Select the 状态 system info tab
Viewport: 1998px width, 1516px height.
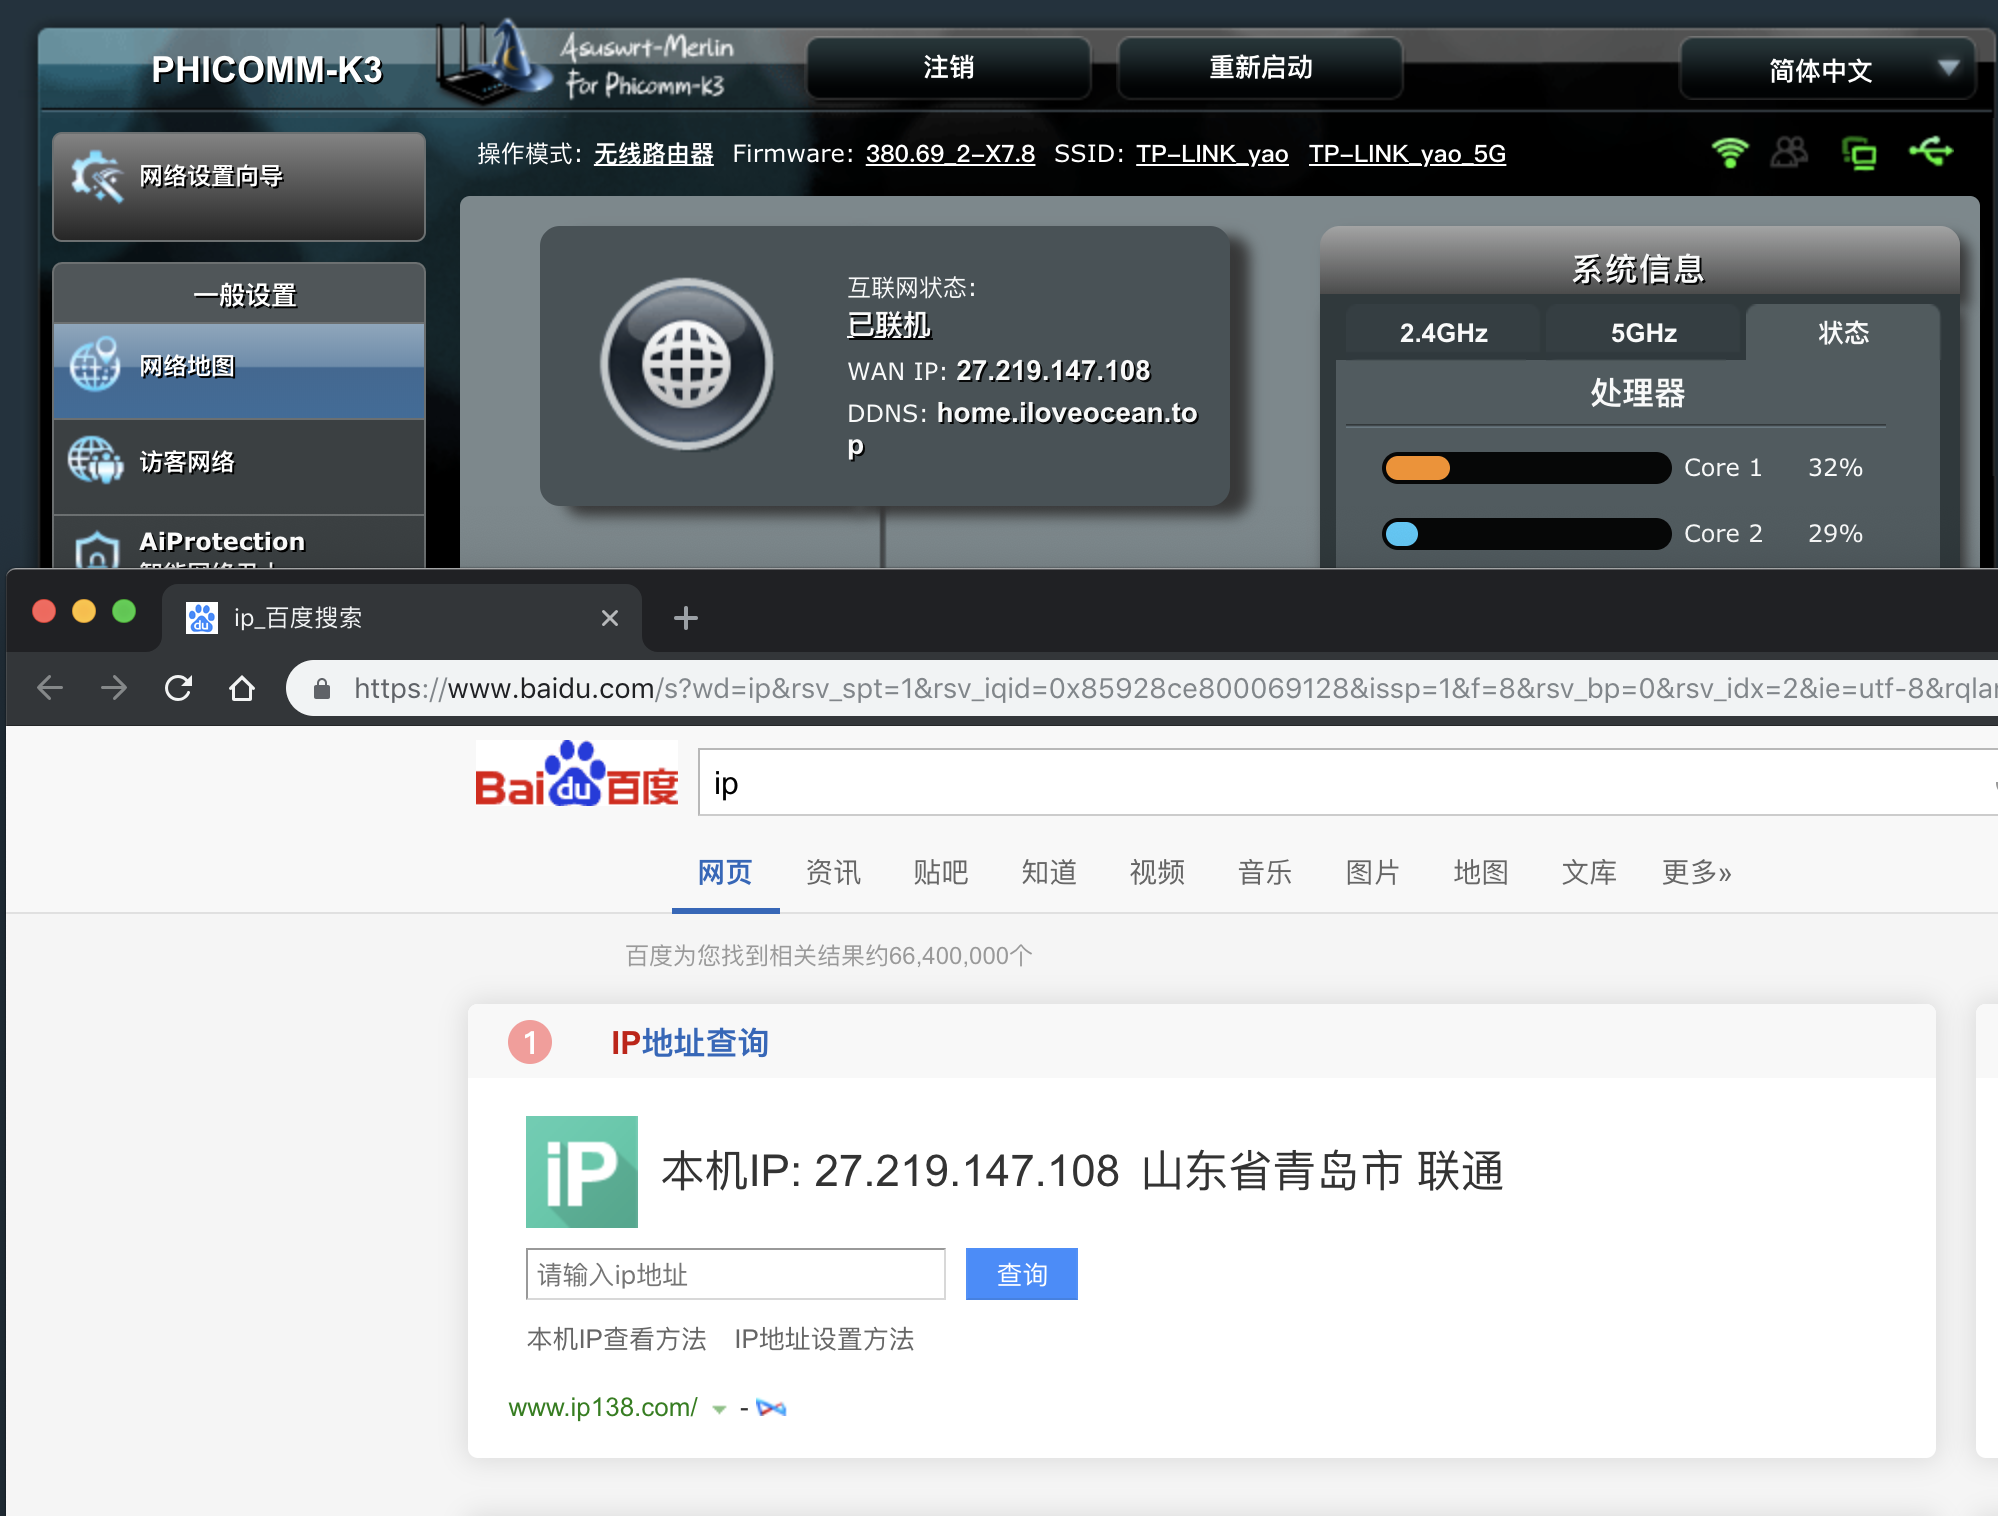pyautogui.click(x=1843, y=333)
